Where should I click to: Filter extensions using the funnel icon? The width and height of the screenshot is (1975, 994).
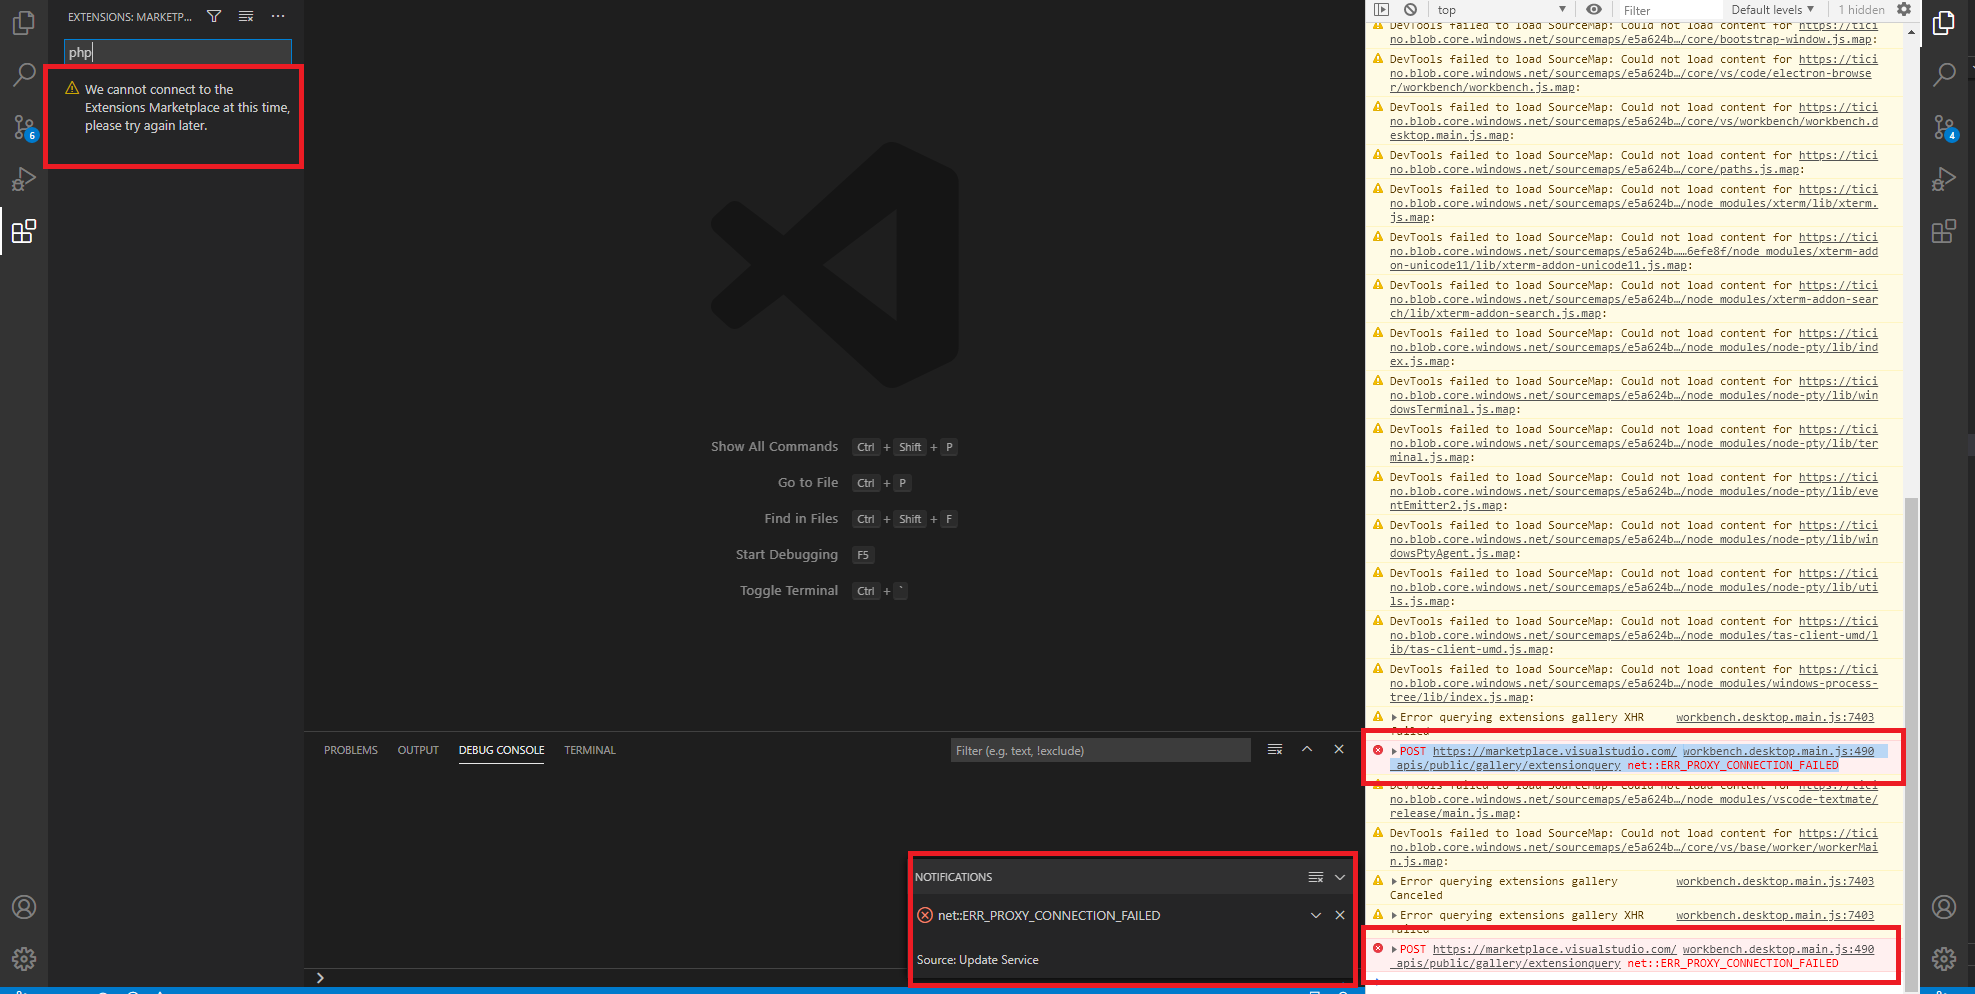pyautogui.click(x=214, y=16)
